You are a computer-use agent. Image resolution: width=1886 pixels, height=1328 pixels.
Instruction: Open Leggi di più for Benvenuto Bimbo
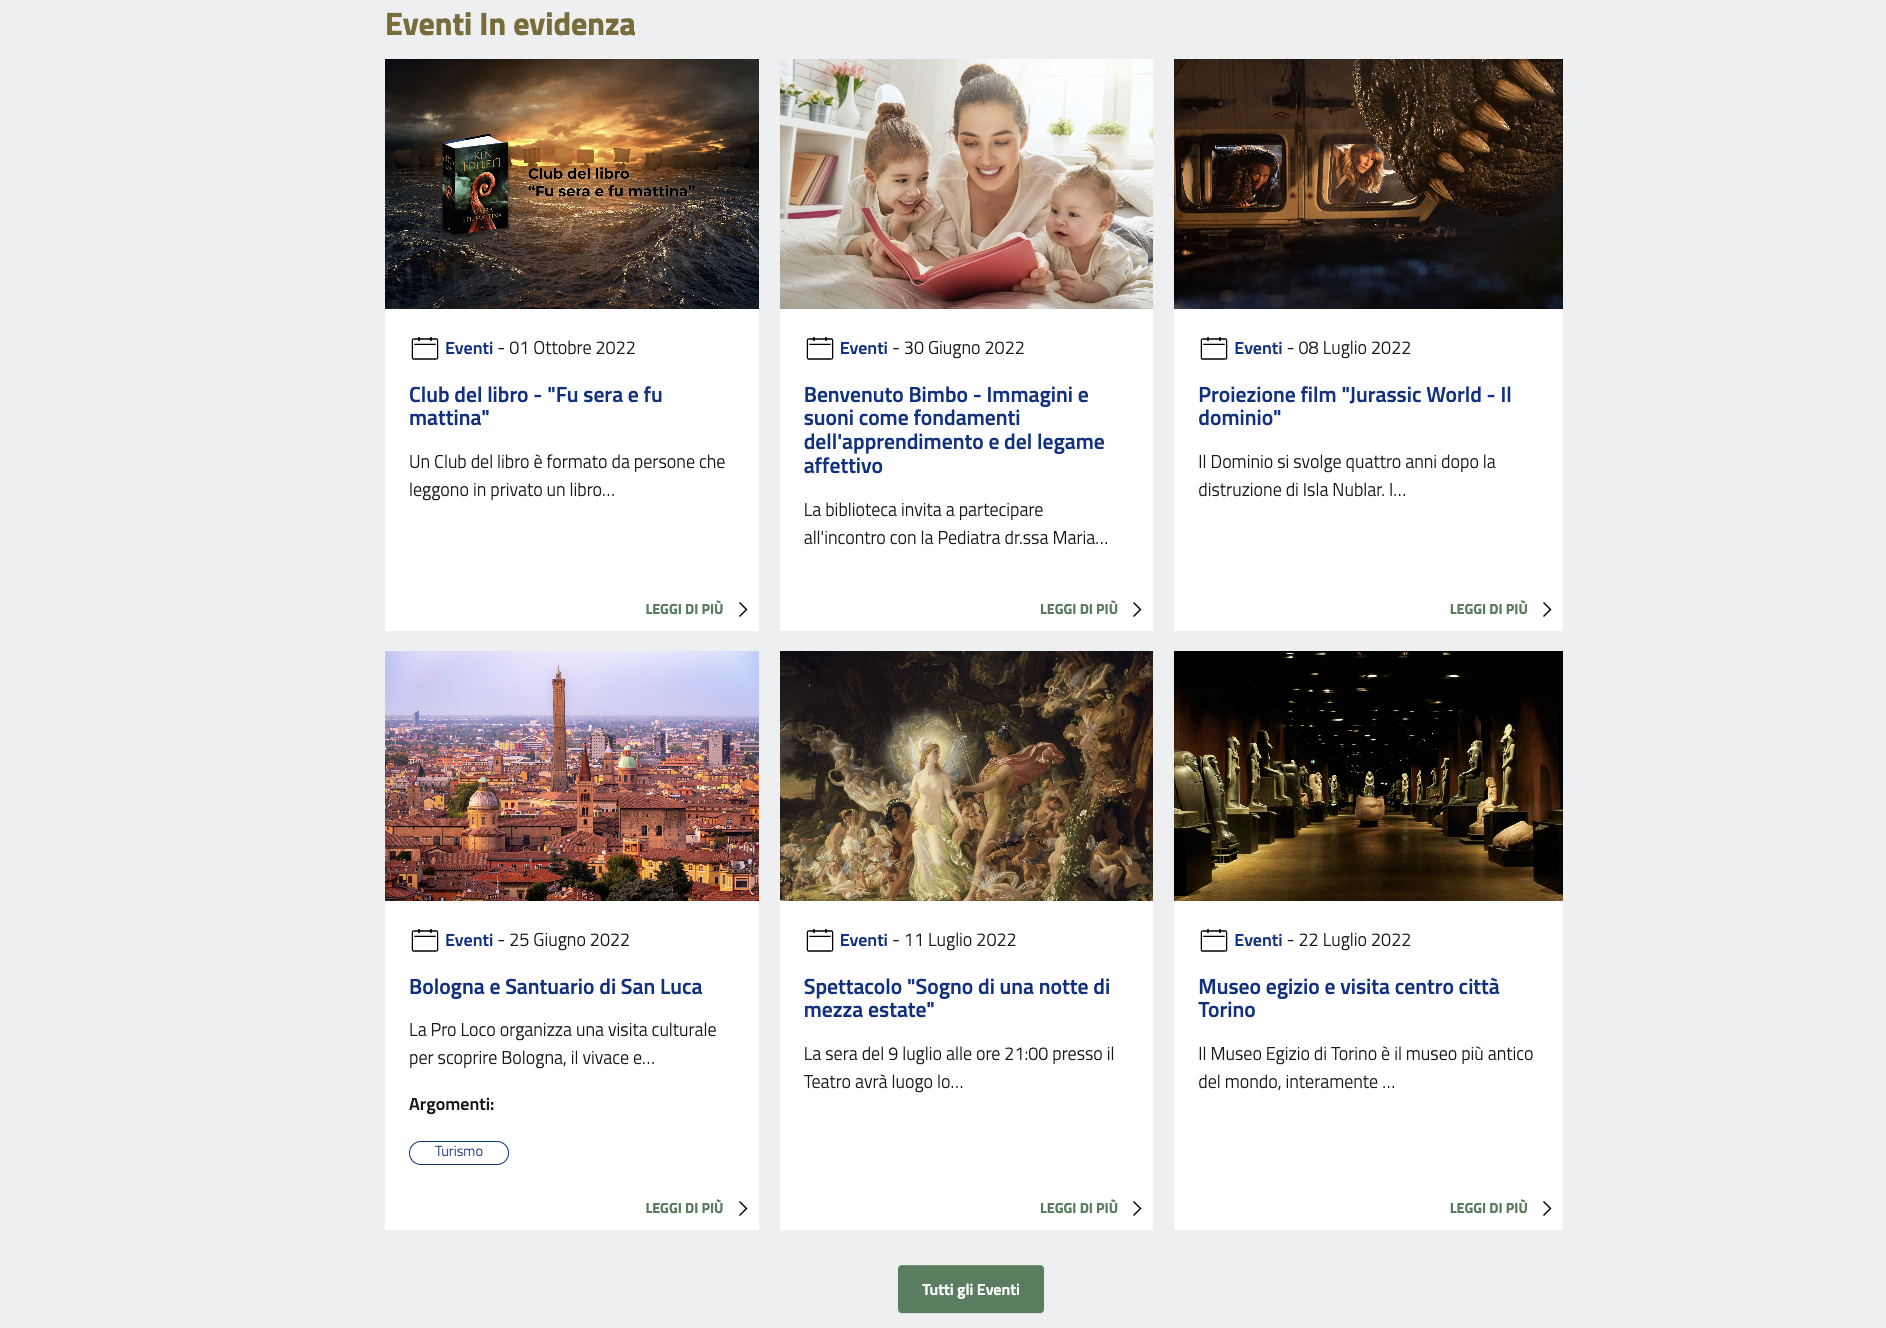(1078, 609)
